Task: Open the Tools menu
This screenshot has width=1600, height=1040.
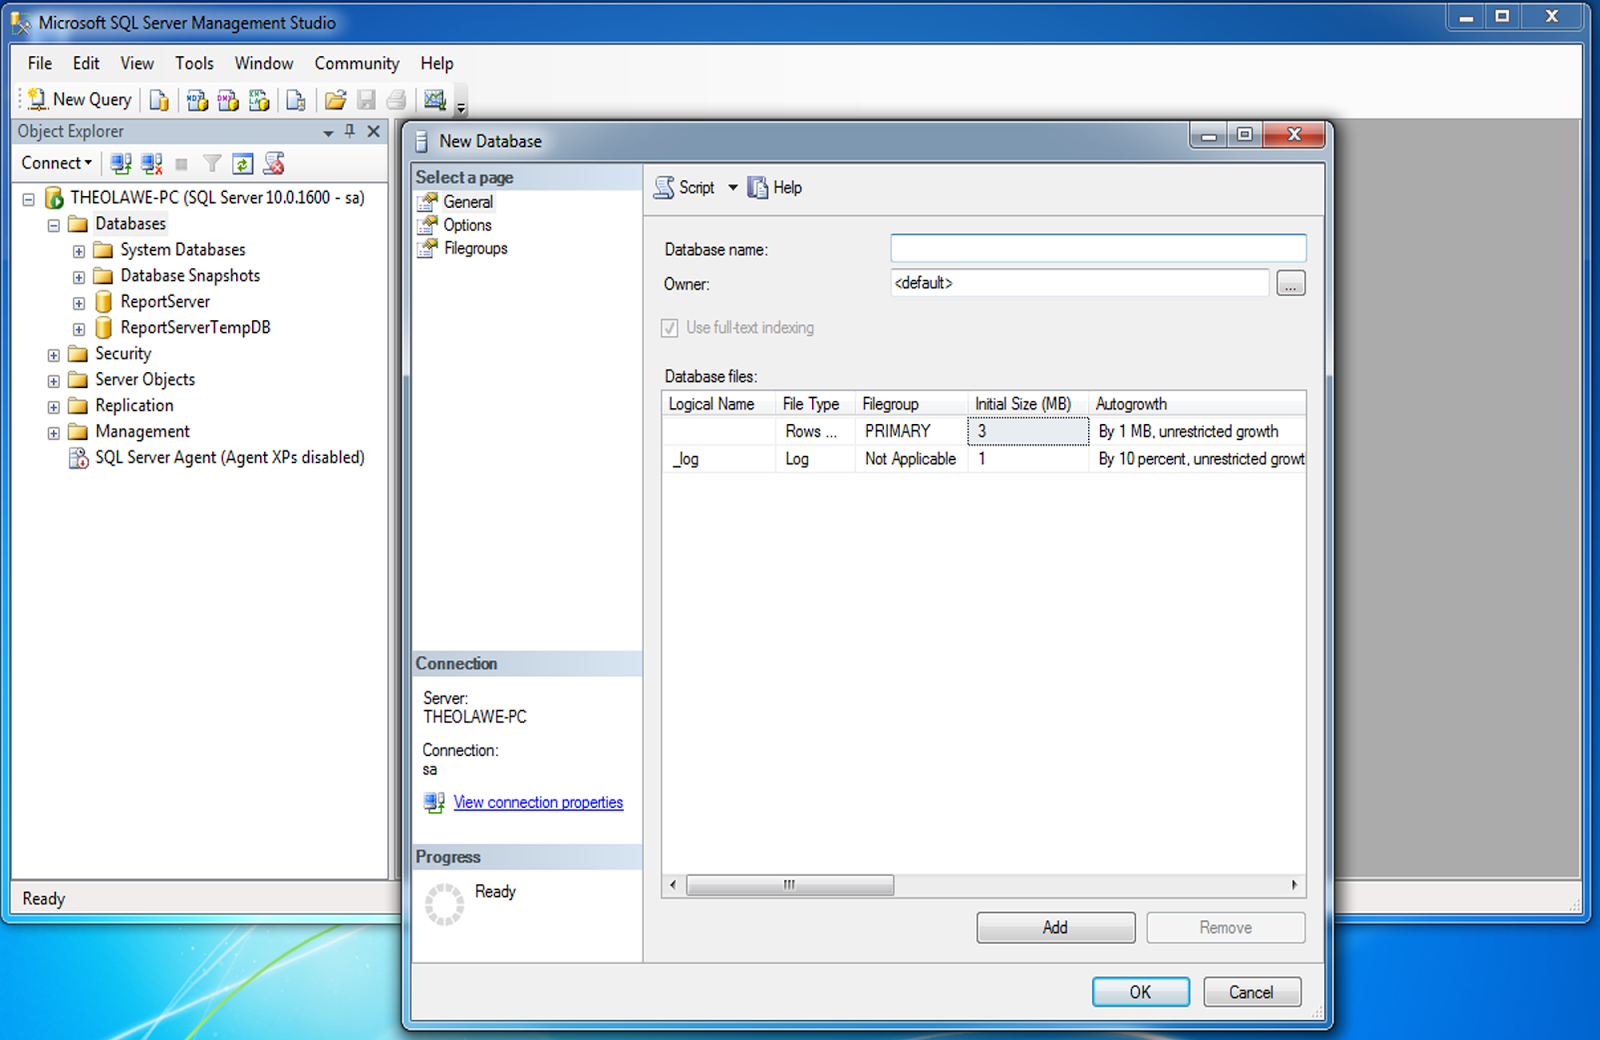Action: pyautogui.click(x=194, y=63)
